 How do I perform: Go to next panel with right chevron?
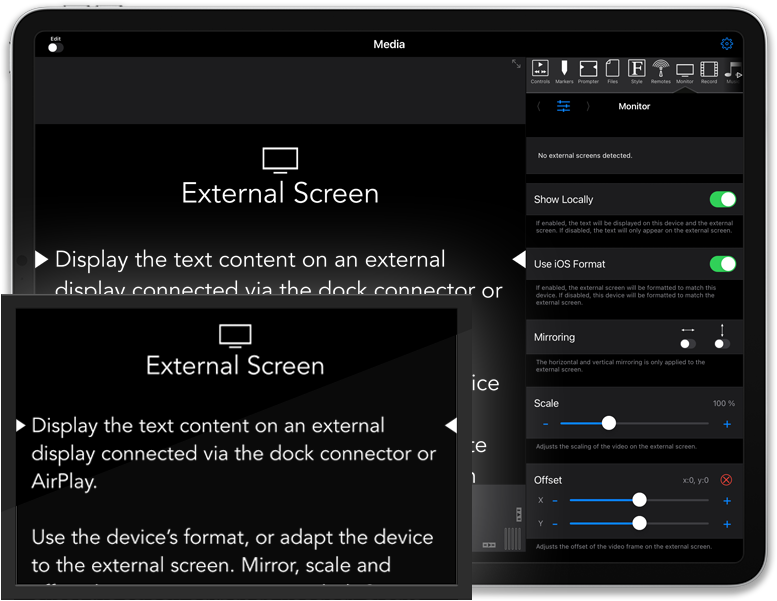pyautogui.click(x=588, y=106)
